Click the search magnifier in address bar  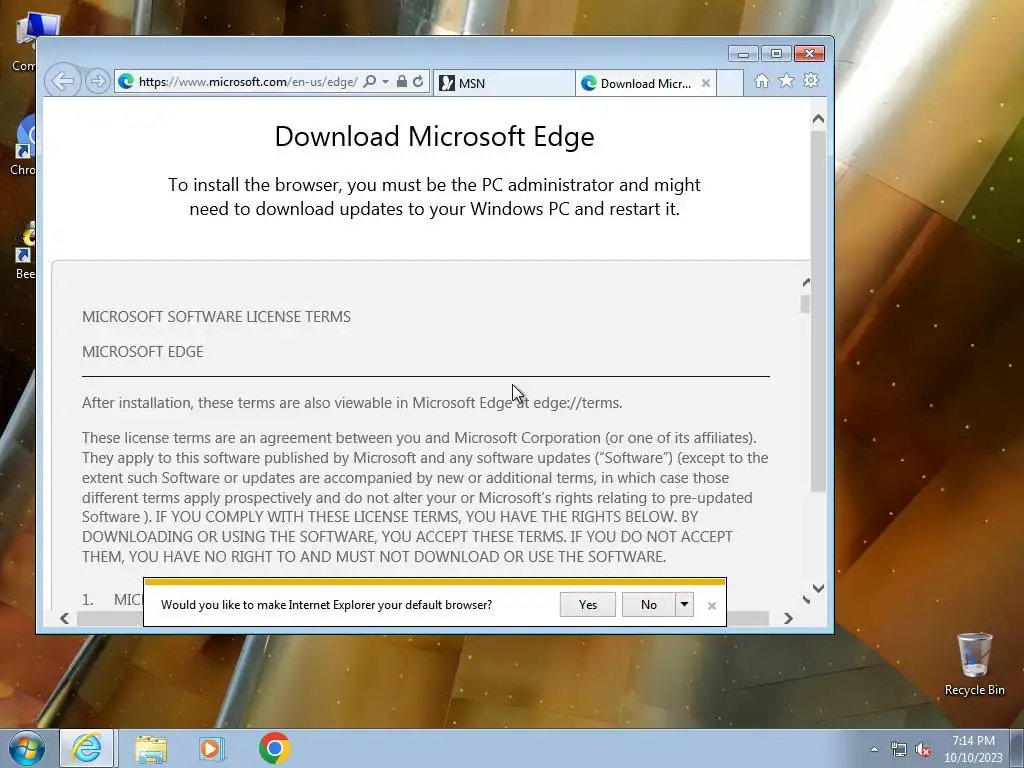point(370,82)
